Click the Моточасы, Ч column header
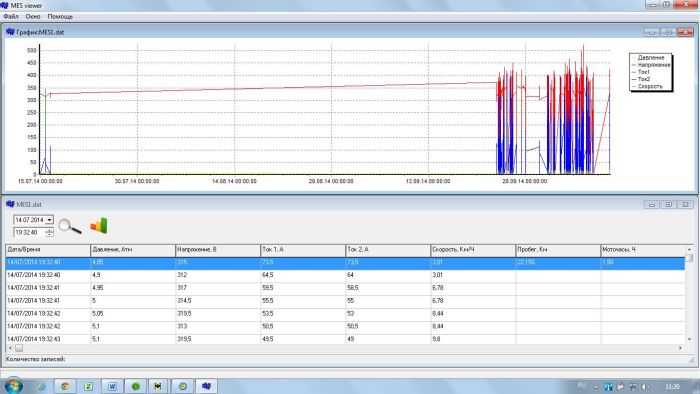Screen dimensions: 700x394 (x=643, y=250)
